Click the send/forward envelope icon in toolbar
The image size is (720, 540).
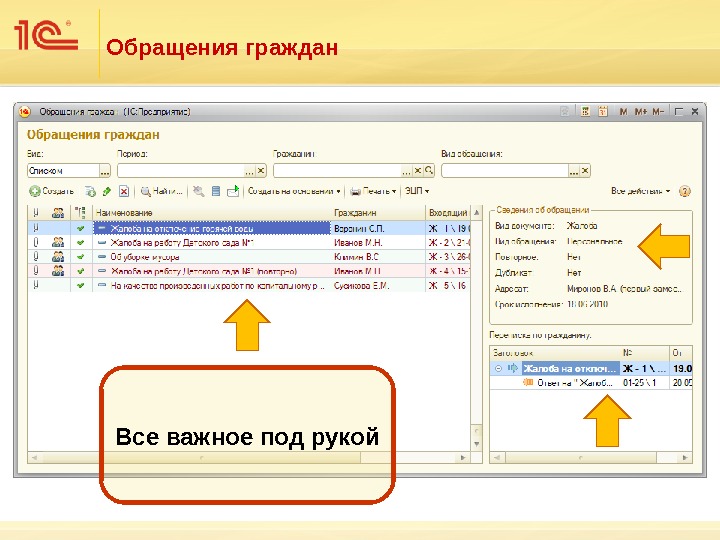pyautogui.click(x=233, y=191)
